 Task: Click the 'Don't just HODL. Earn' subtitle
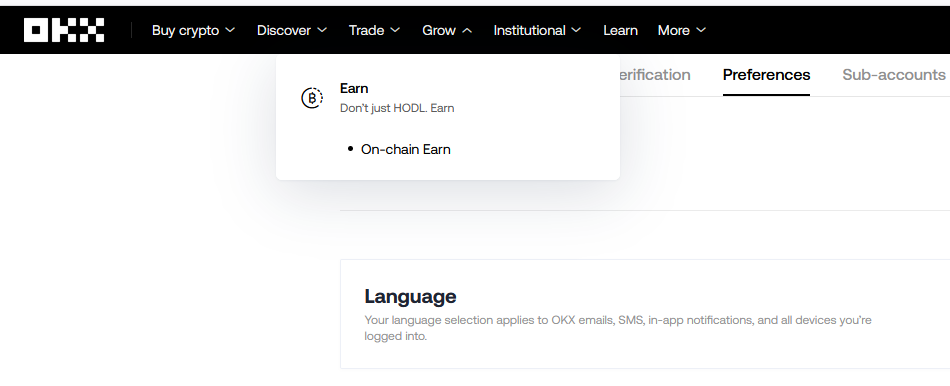[x=397, y=108]
